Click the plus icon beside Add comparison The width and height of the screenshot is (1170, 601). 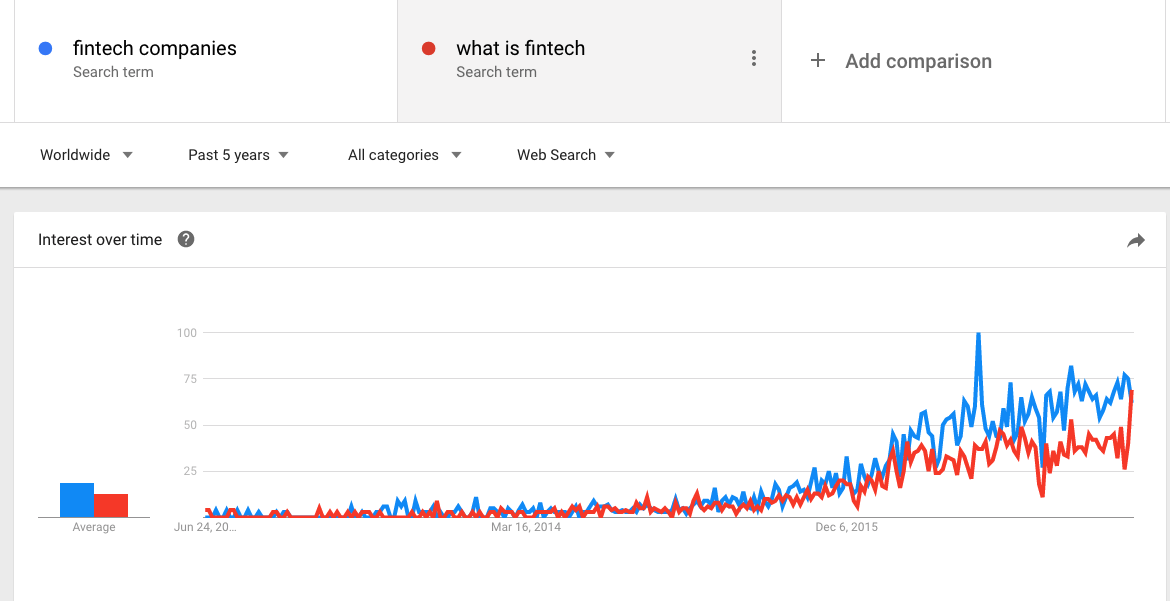click(818, 61)
